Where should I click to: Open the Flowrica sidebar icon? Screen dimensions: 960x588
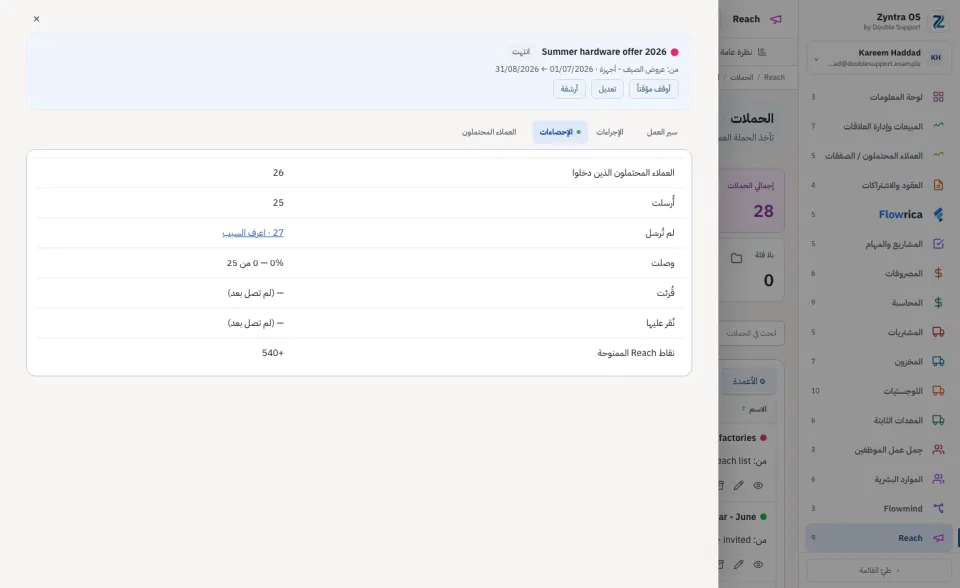point(938,214)
